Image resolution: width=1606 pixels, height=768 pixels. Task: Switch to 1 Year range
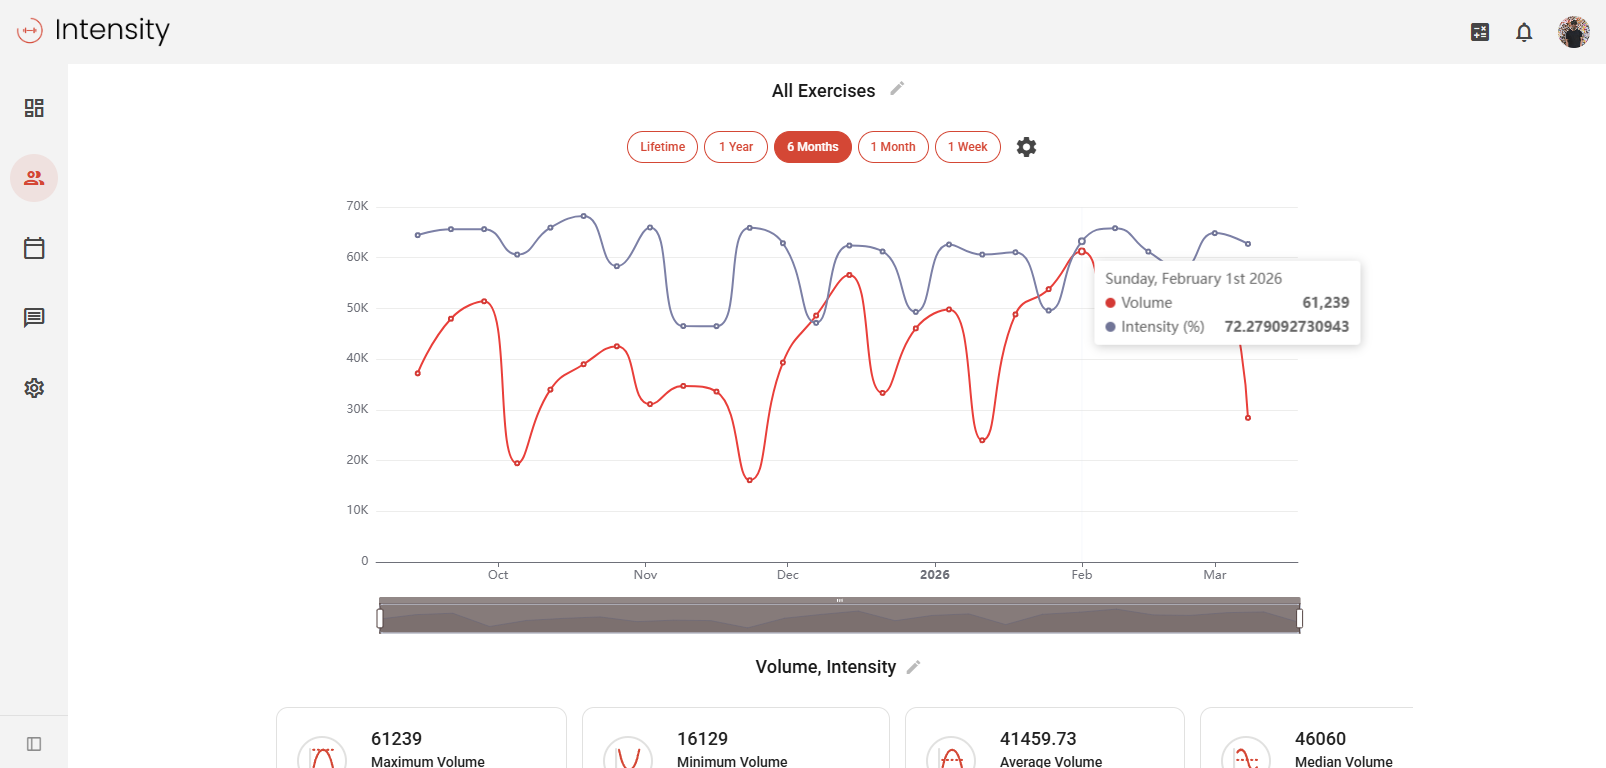coord(736,147)
